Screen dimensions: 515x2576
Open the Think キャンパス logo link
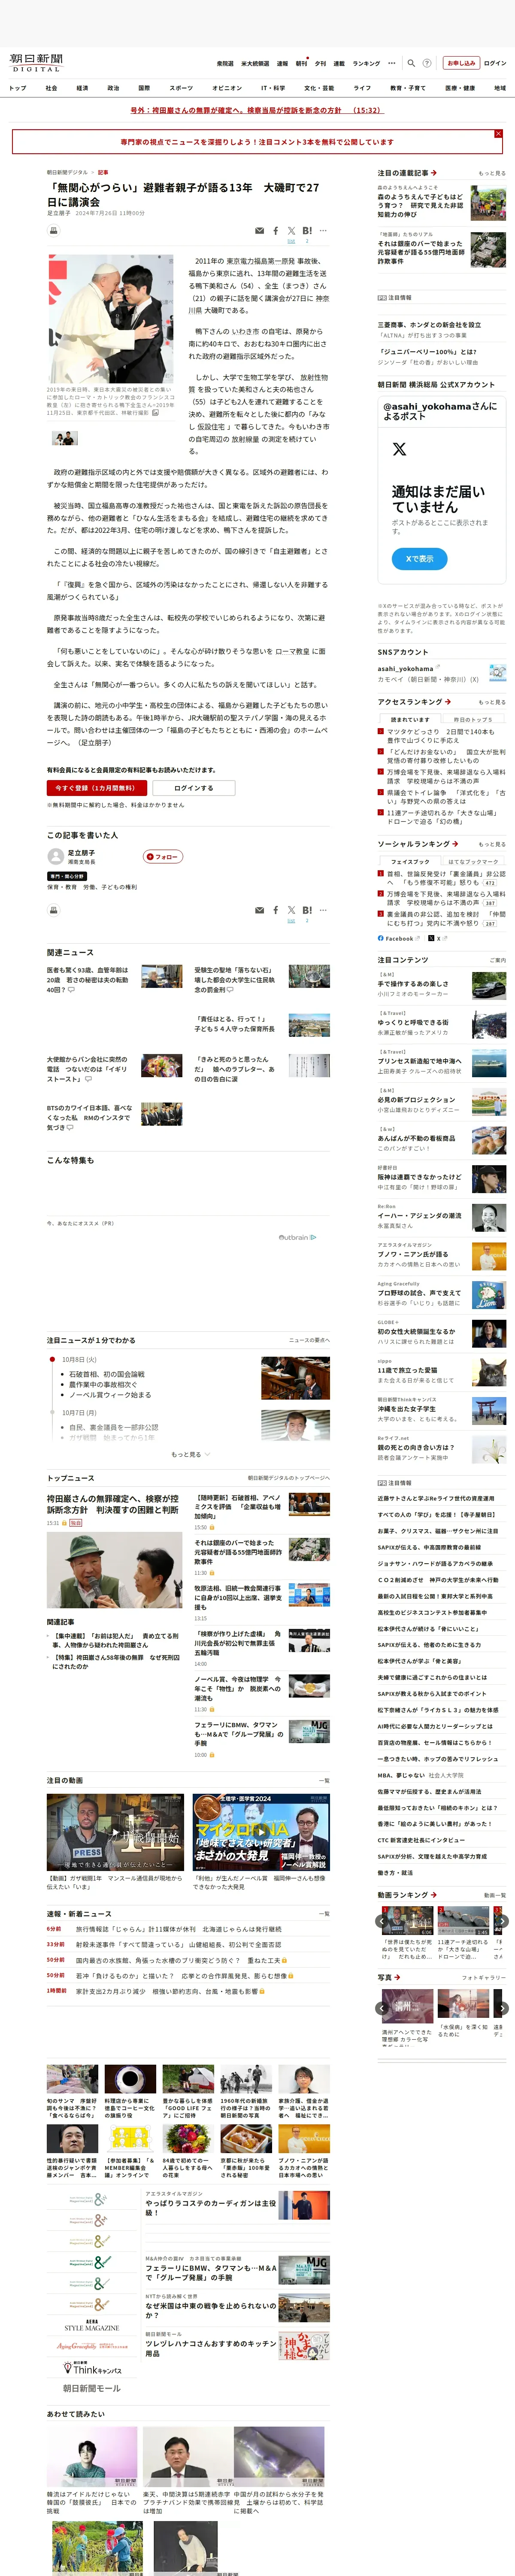coord(92,2368)
